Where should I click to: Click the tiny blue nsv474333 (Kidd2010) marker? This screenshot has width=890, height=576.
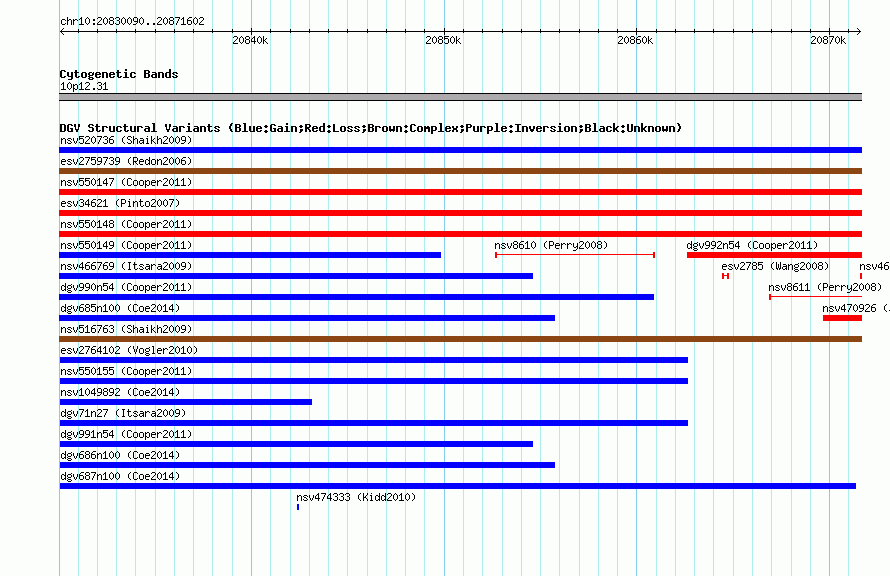click(x=298, y=507)
